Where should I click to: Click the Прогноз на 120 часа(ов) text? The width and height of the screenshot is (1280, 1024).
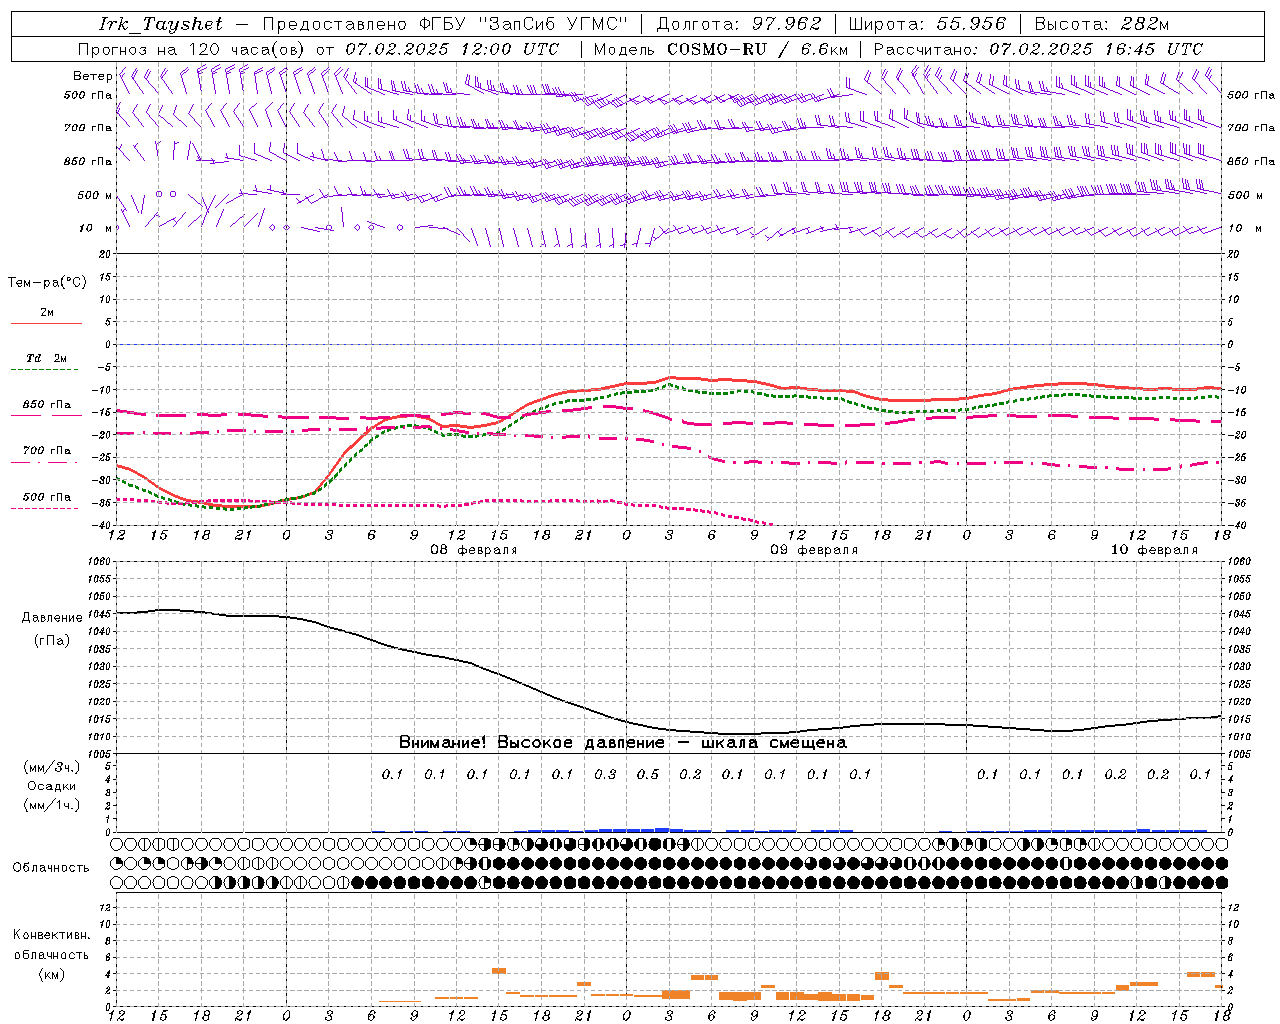click(192, 49)
